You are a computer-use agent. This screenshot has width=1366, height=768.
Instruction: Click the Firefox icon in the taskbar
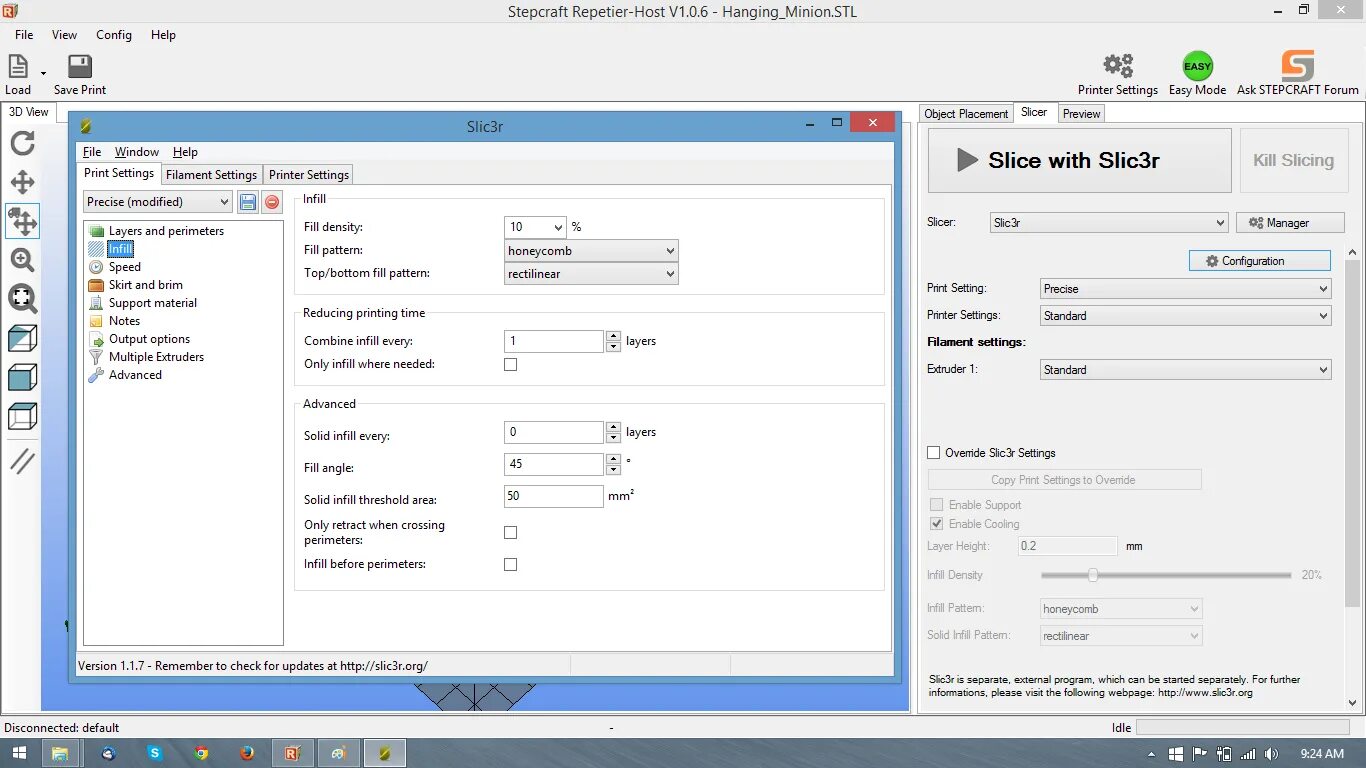click(247, 753)
